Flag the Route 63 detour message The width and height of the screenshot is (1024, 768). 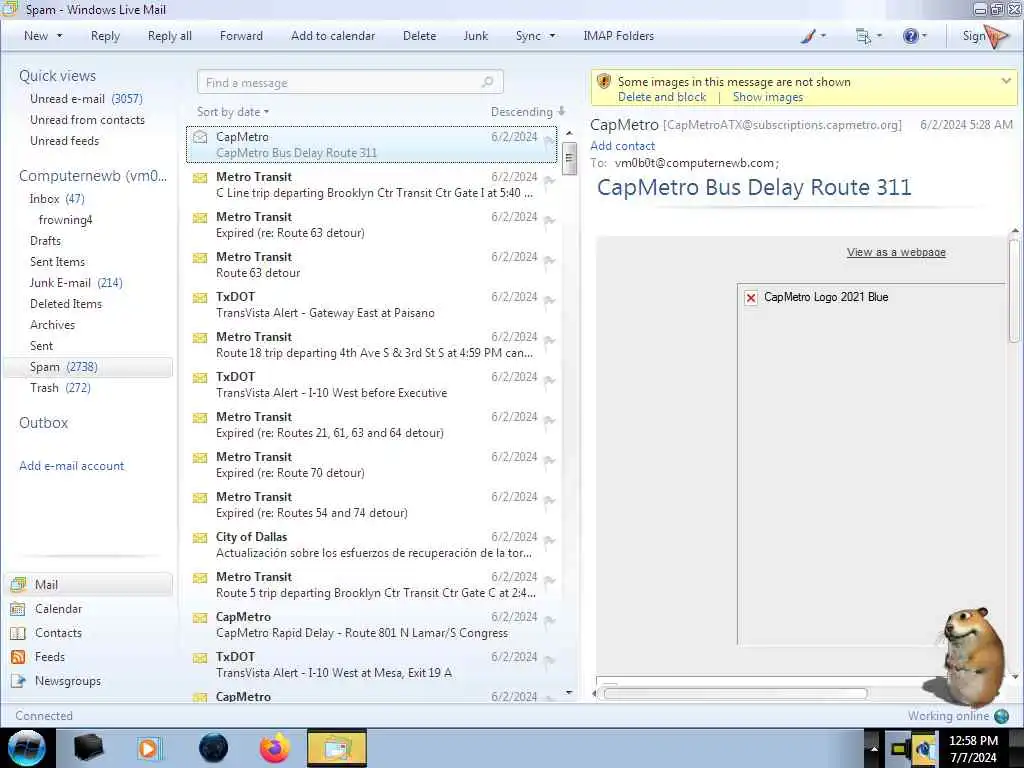point(549,261)
